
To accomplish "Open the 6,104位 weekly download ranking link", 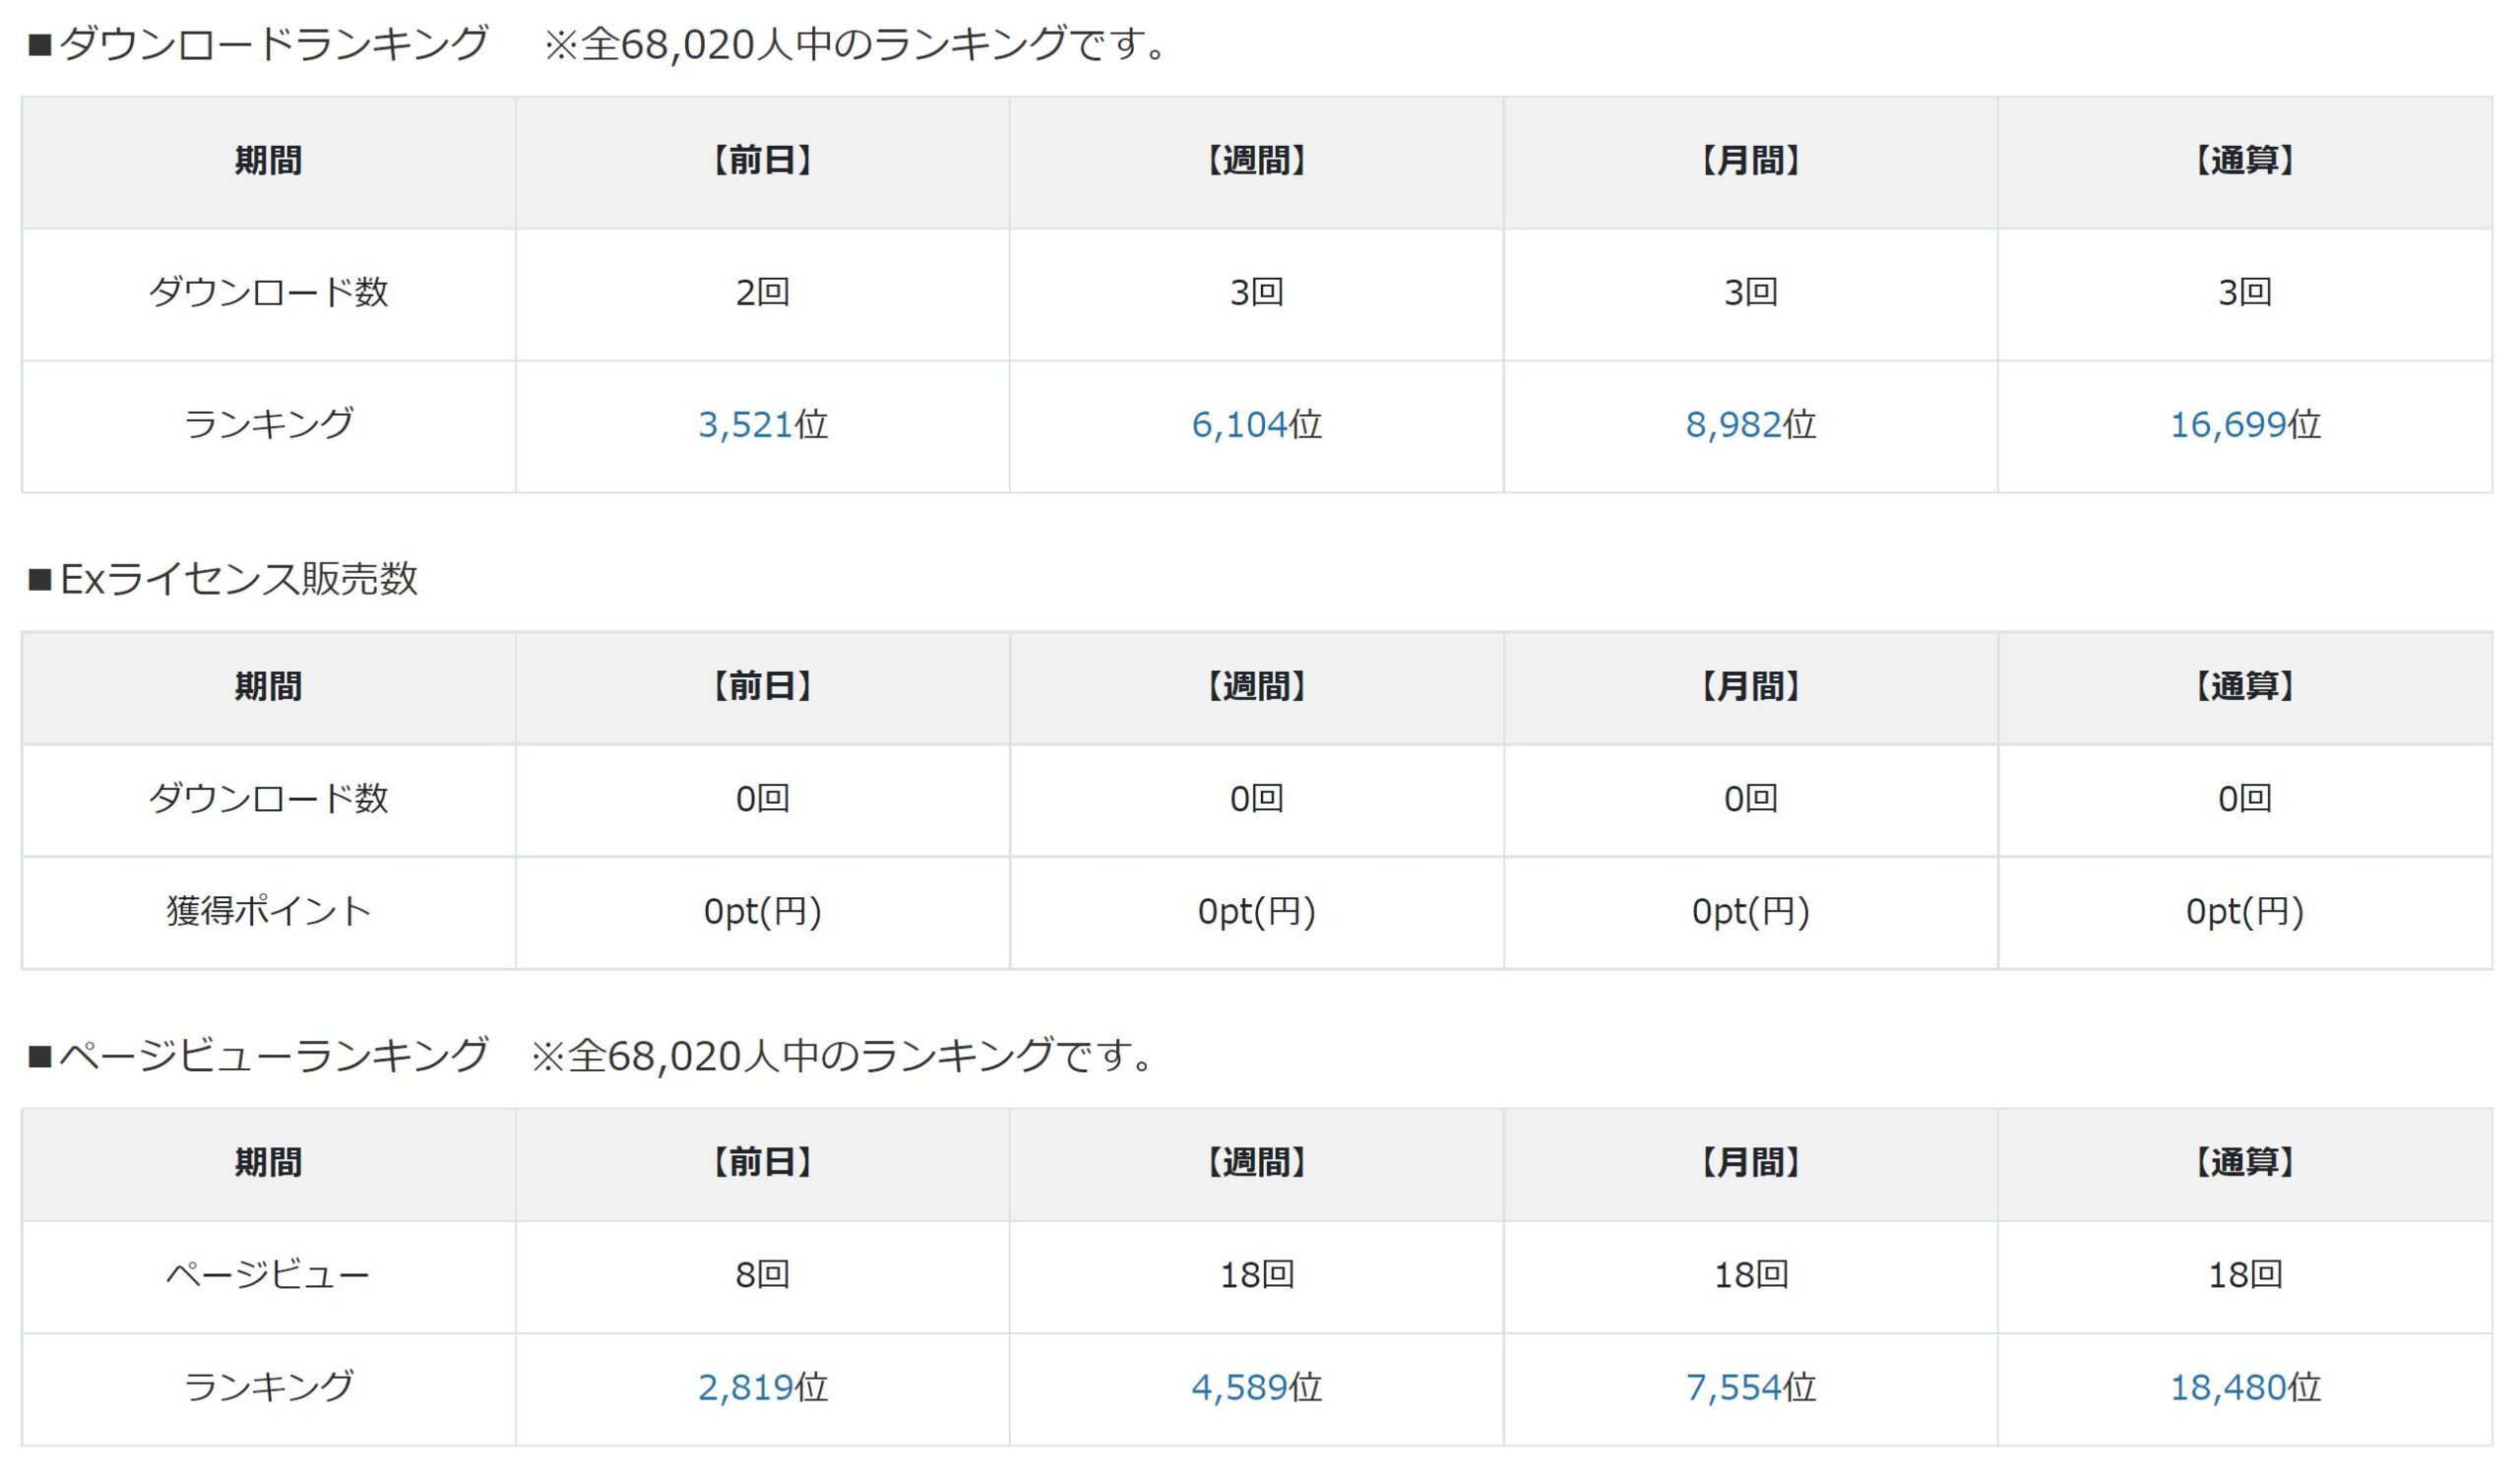I will tap(1239, 425).
